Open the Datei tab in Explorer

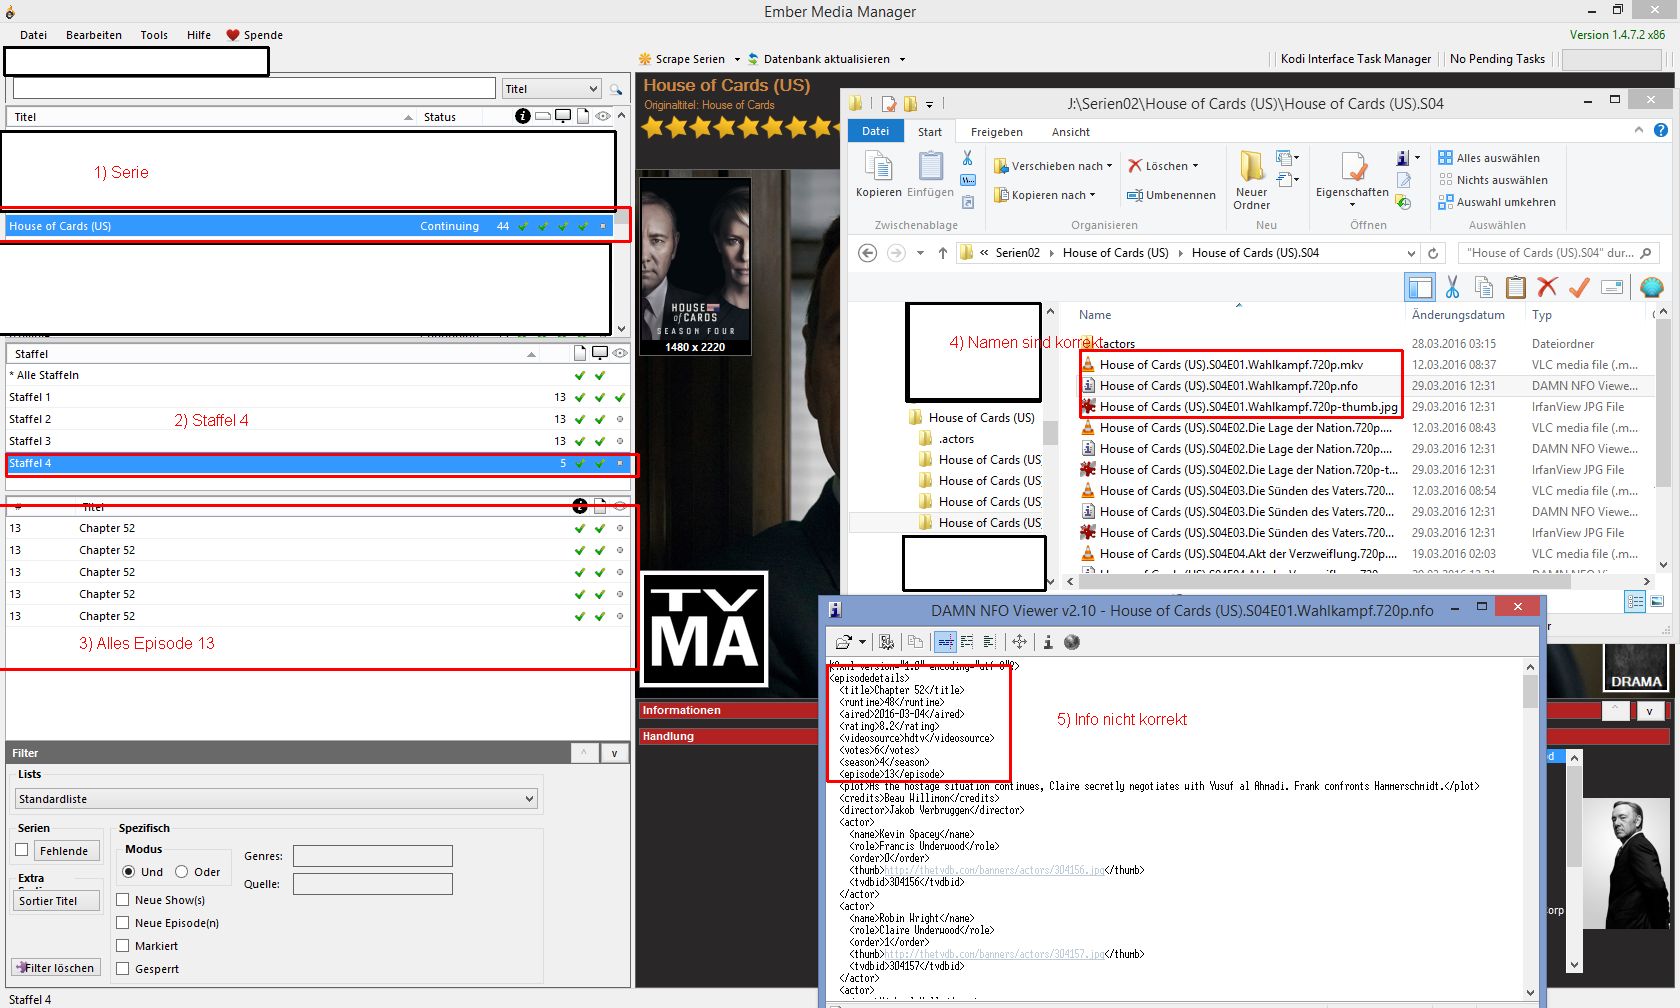click(x=875, y=131)
